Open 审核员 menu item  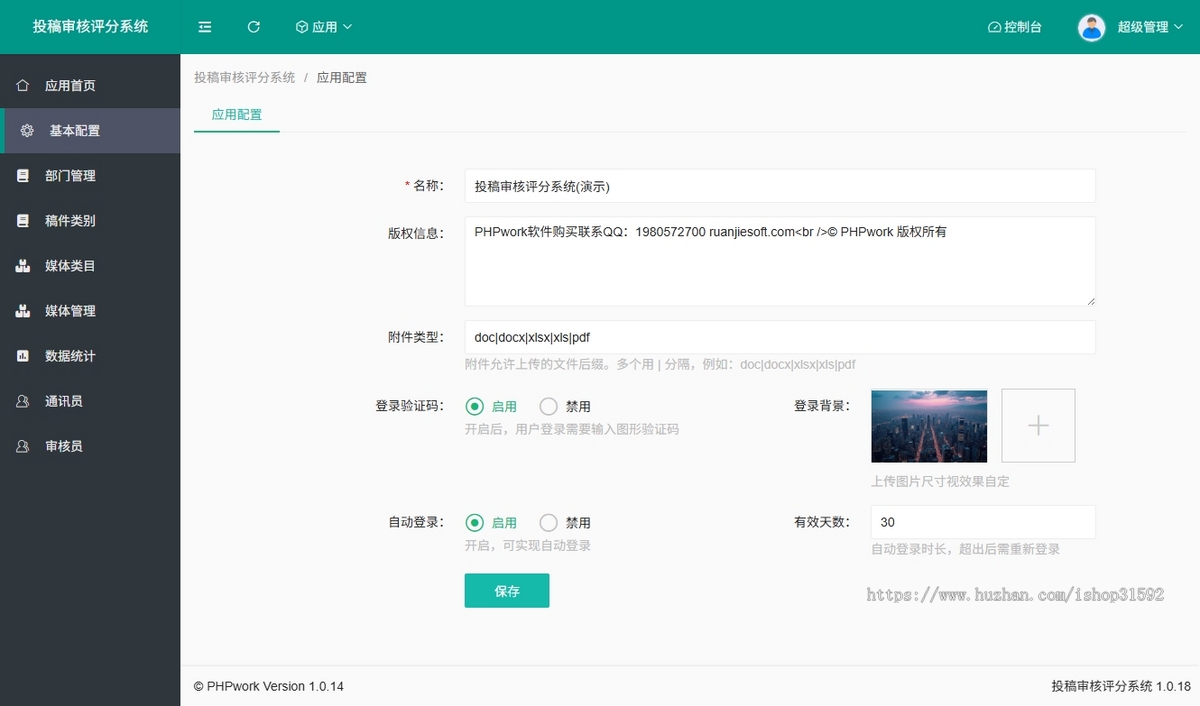(x=90, y=446)
